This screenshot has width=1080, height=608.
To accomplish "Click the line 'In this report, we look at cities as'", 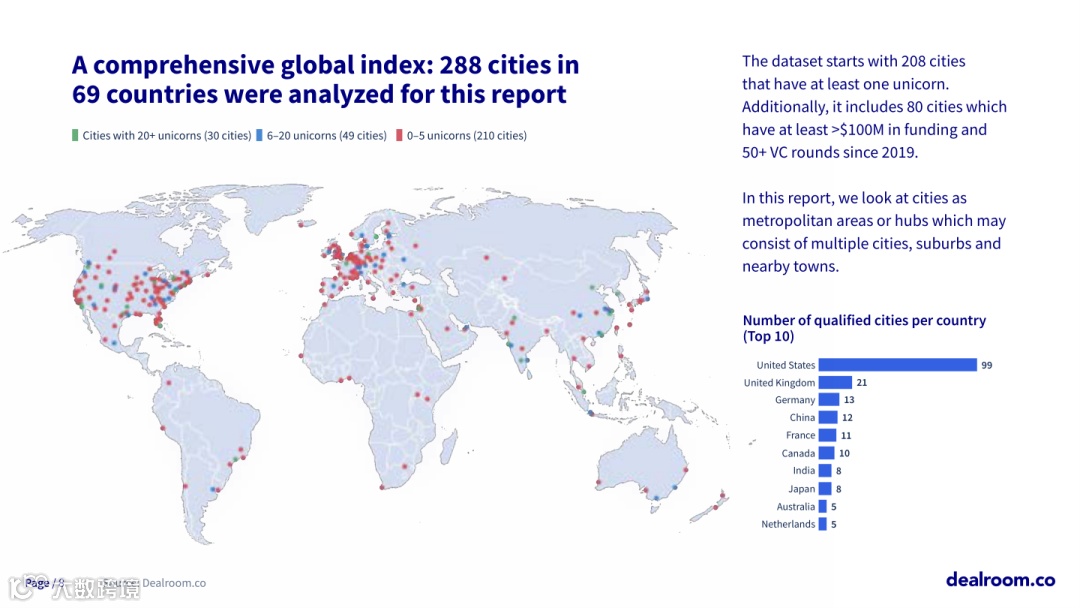I will point(854,198).
